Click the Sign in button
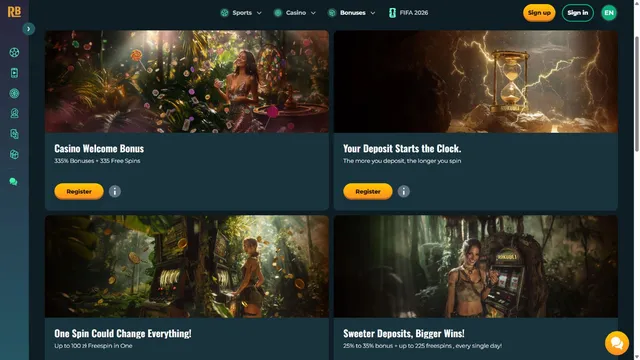The image size is (640, 360). 578,13
